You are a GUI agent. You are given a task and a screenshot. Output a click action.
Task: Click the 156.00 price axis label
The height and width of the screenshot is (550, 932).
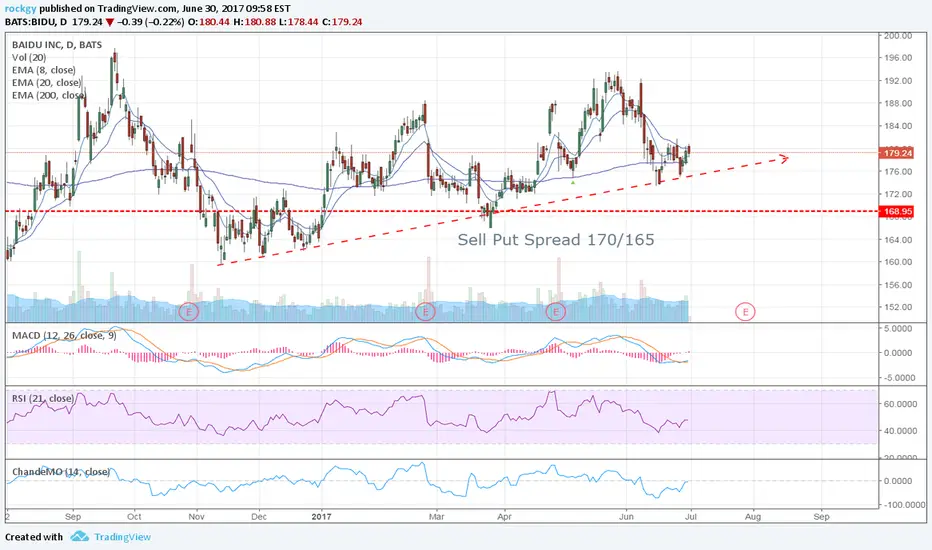(898, 285)
